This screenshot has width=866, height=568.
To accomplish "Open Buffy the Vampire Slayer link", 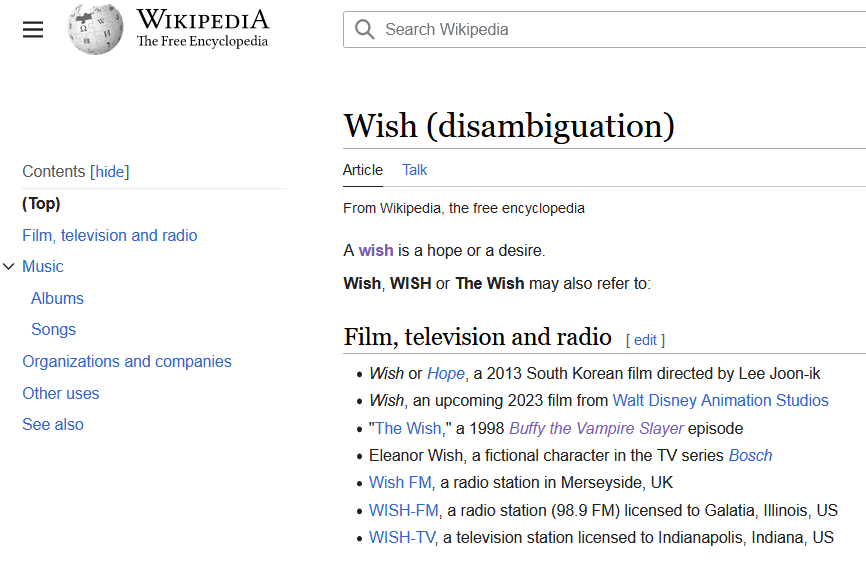I will click(596, 428).
